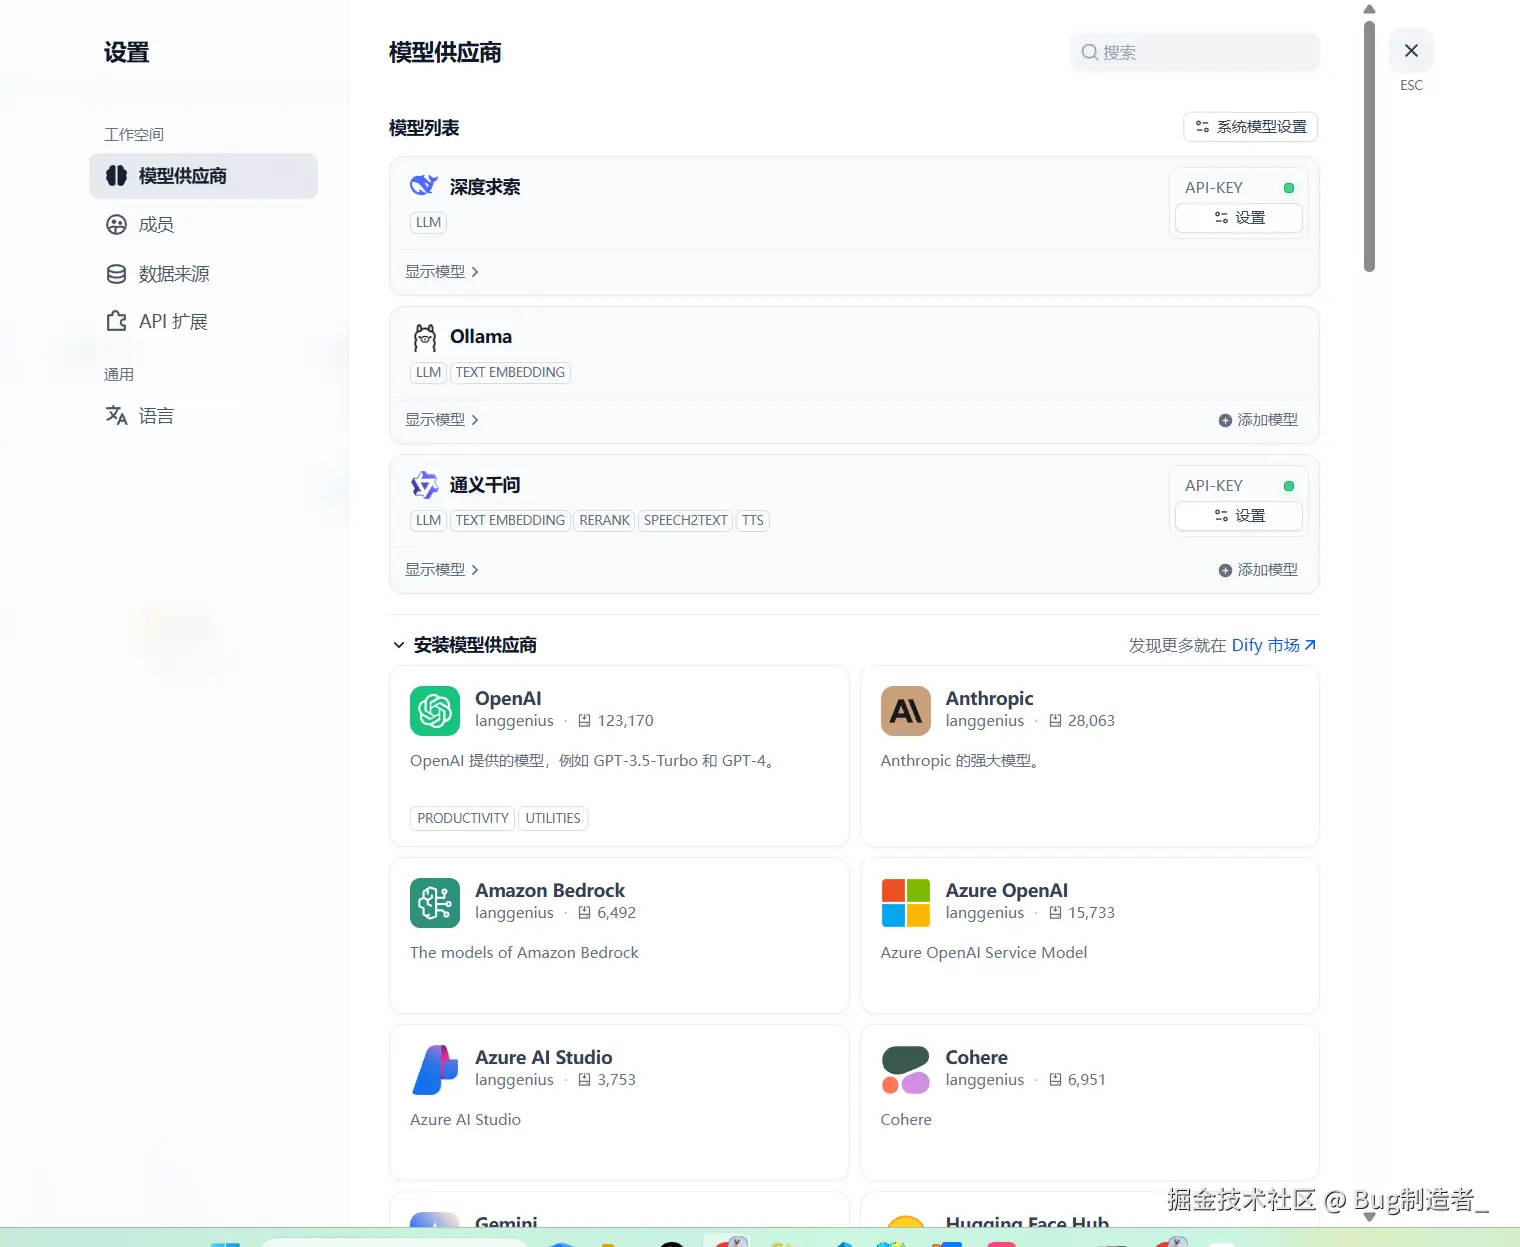The image size is (1520, 1247).
Task: Click the 深度求索 whale logo
Action: [x=423, y=185]
